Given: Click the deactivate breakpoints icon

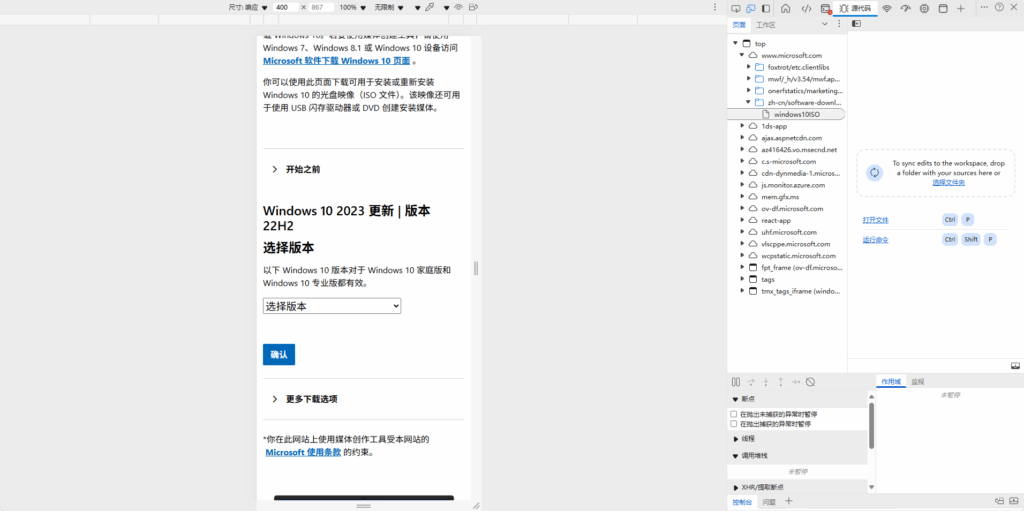Looking at the screenshot, I should [810, 382].
